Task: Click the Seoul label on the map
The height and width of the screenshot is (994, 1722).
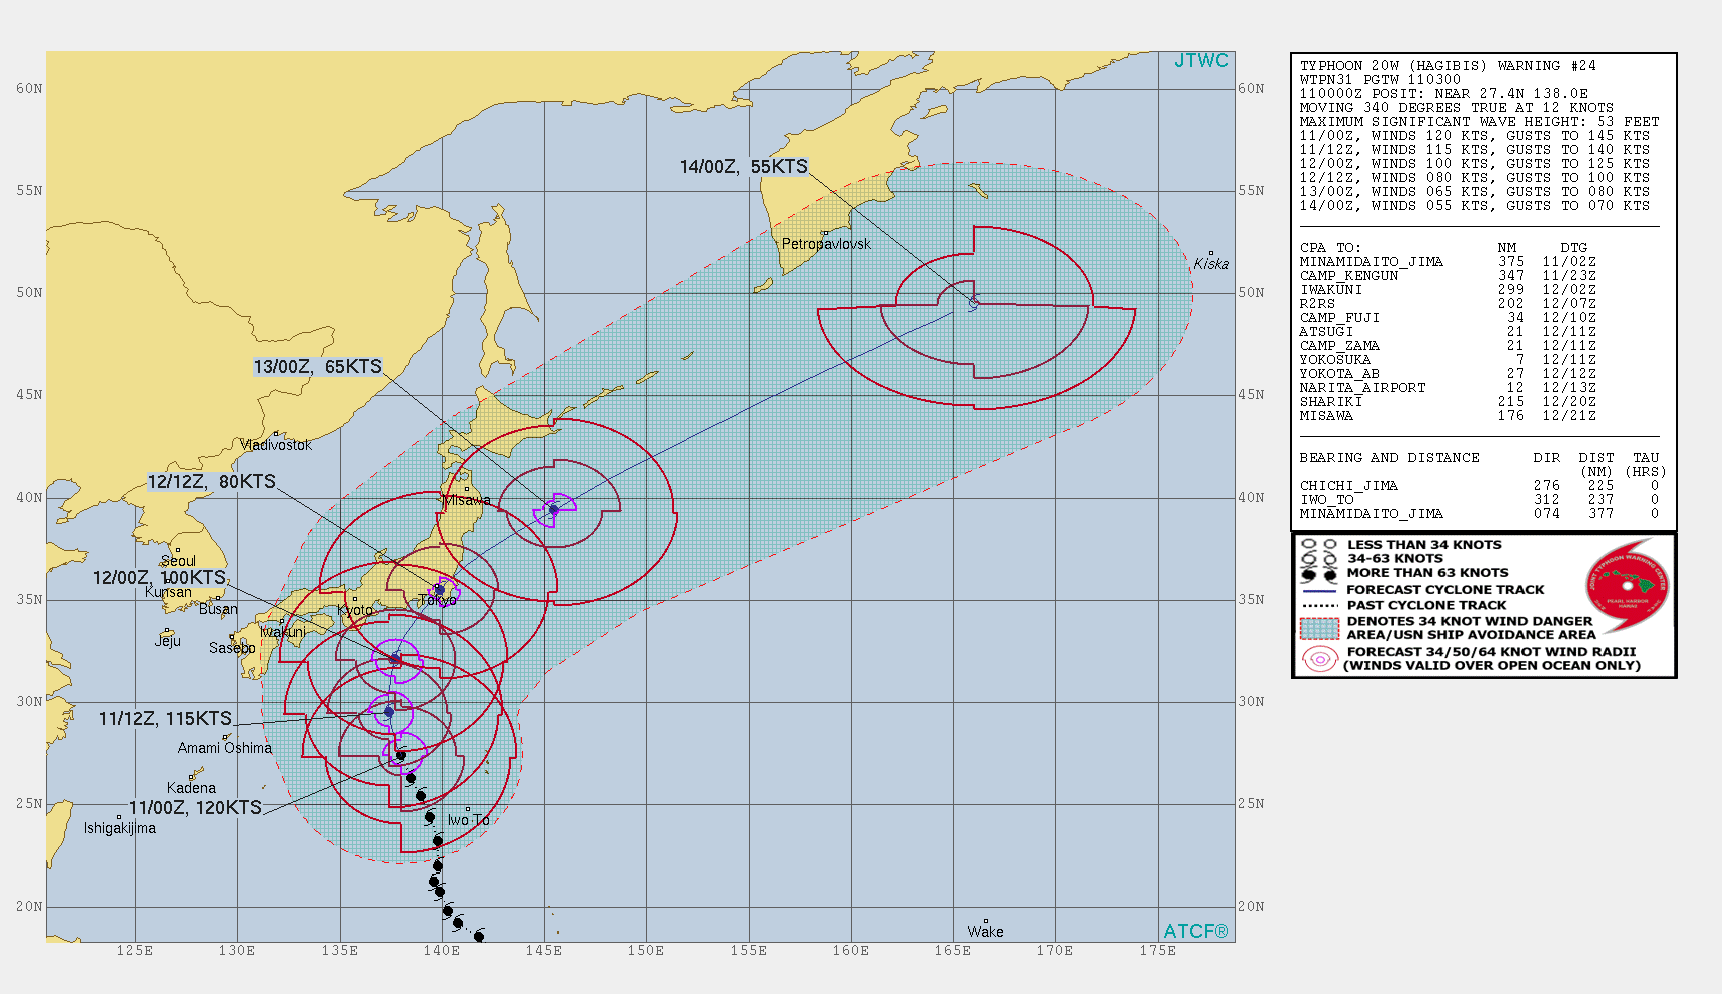Action: (x=178, y=561)
